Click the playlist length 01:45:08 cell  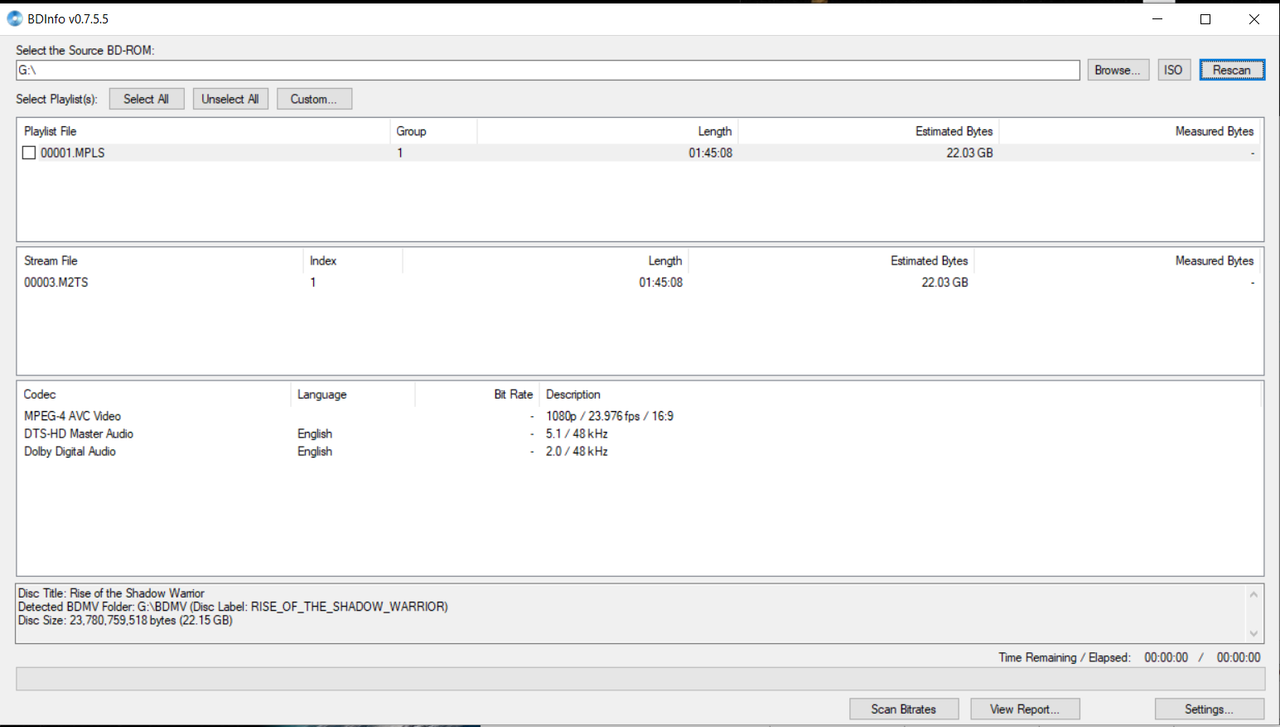click(710, 153)
